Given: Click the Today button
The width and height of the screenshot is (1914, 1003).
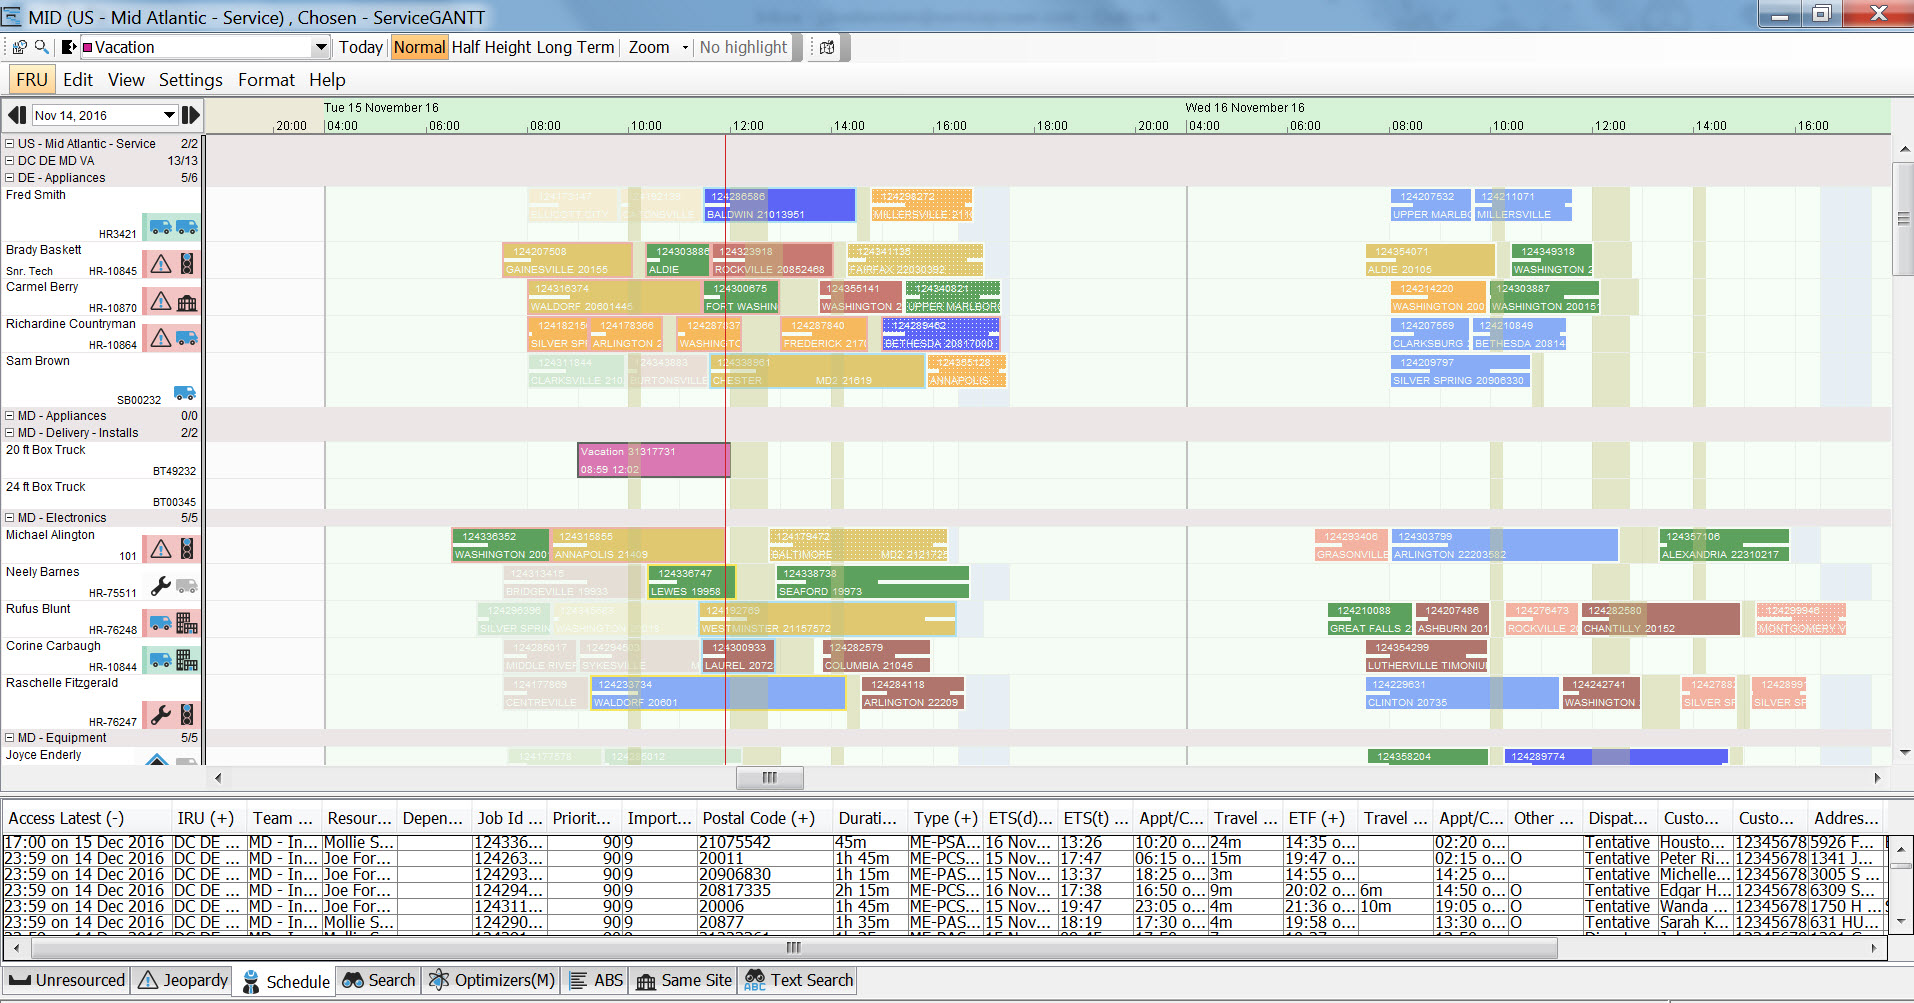Looking at the screenshot, I should tap(360, 47).
